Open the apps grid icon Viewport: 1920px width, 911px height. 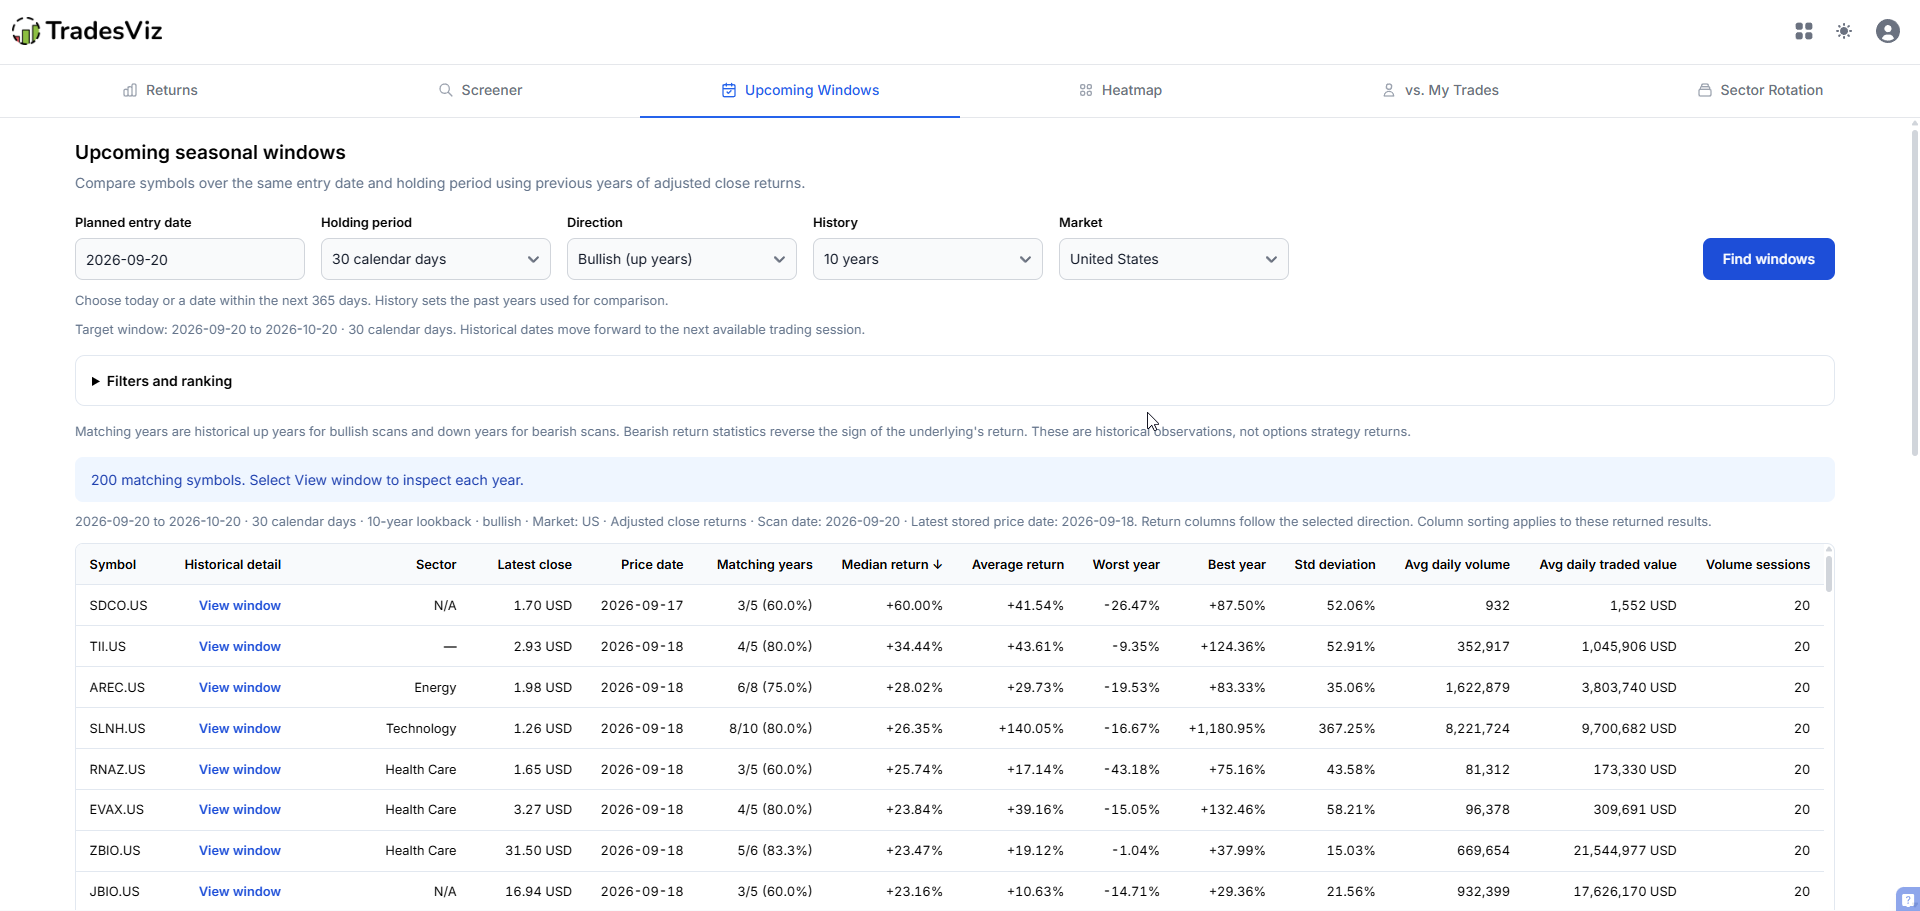tap(1804, 31)
